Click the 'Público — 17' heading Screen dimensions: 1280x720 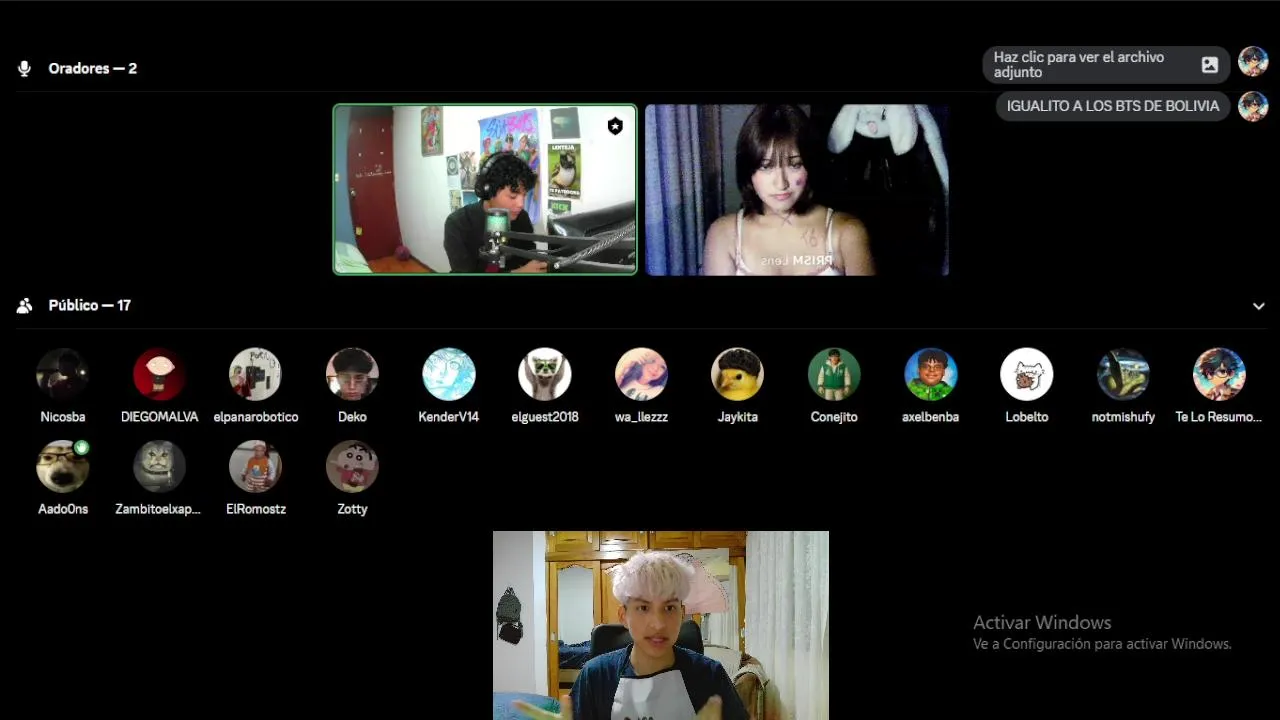pyautogui.click(x=90, y=306)
